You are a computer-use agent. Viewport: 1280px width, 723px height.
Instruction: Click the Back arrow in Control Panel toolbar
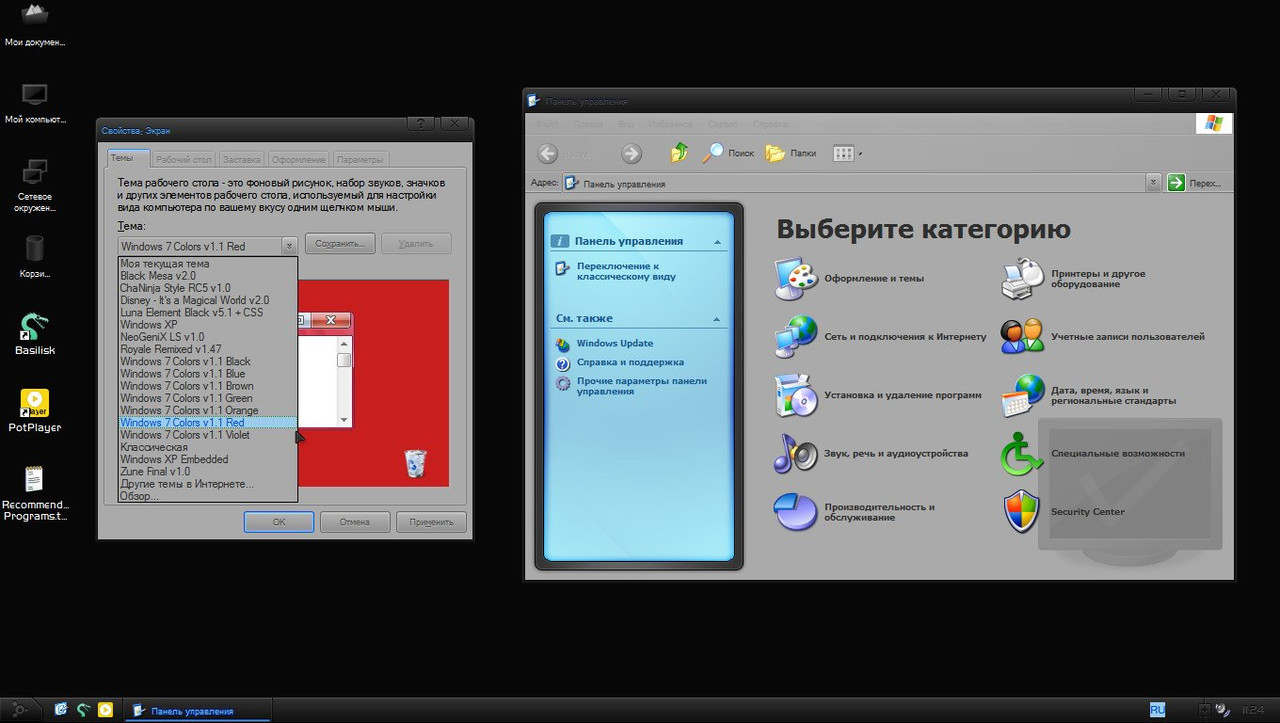[x=548, y=153]
